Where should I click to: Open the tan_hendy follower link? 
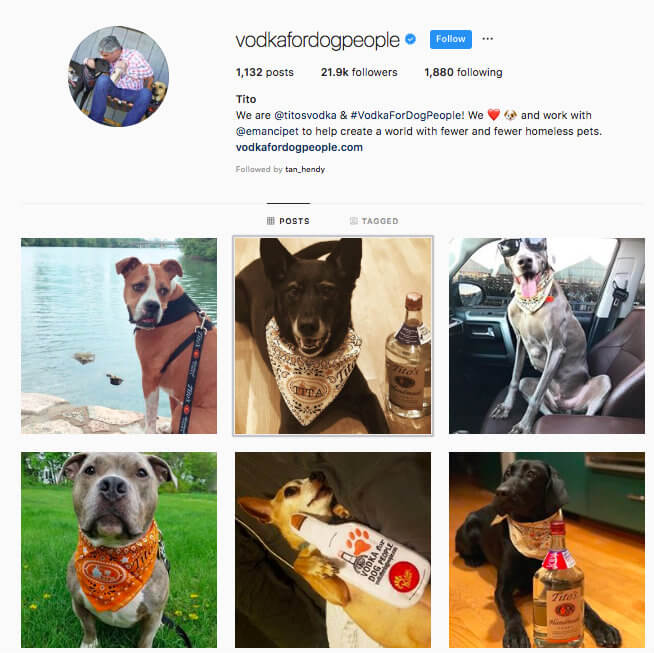click(x=305, y=169)
